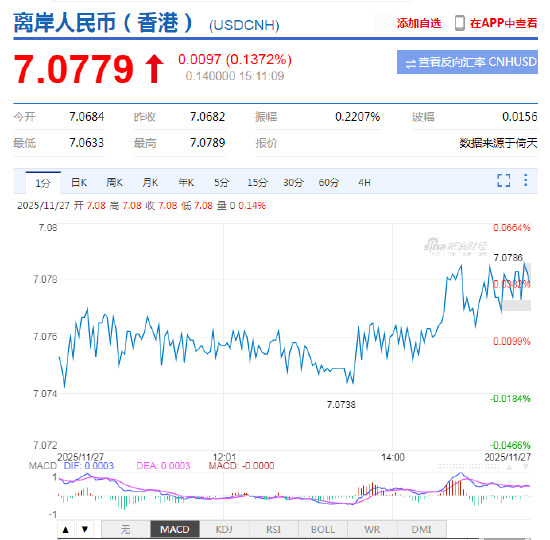Click the DIF: 0.0003 readout
Viewport: 550px width, 540px height.
(x=89, y=466)
